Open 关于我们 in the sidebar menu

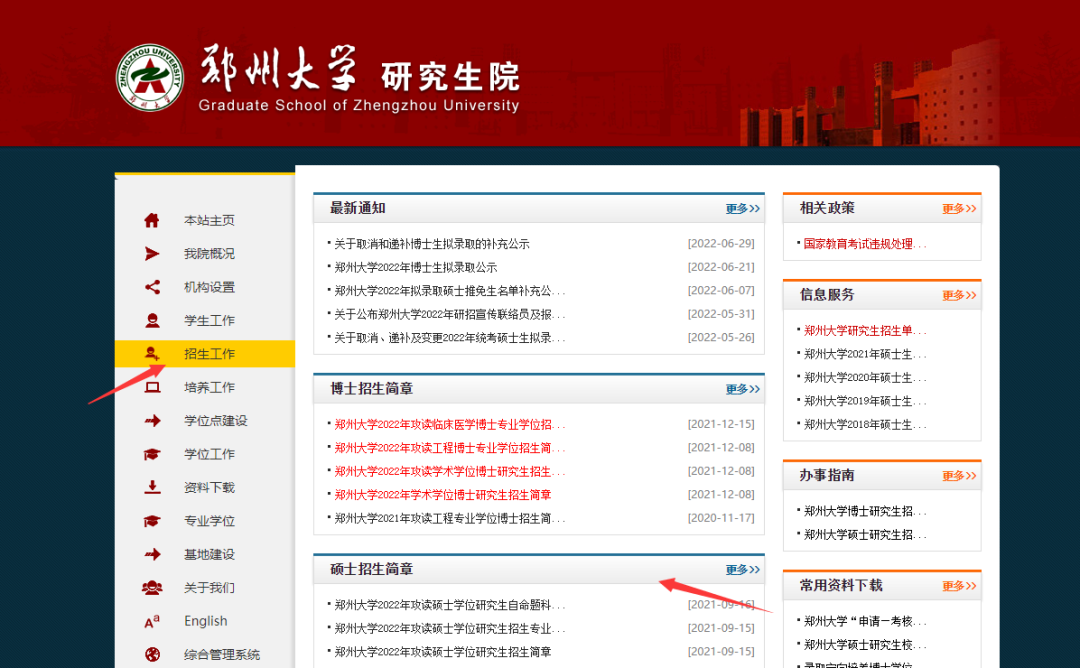click(209, 587)
